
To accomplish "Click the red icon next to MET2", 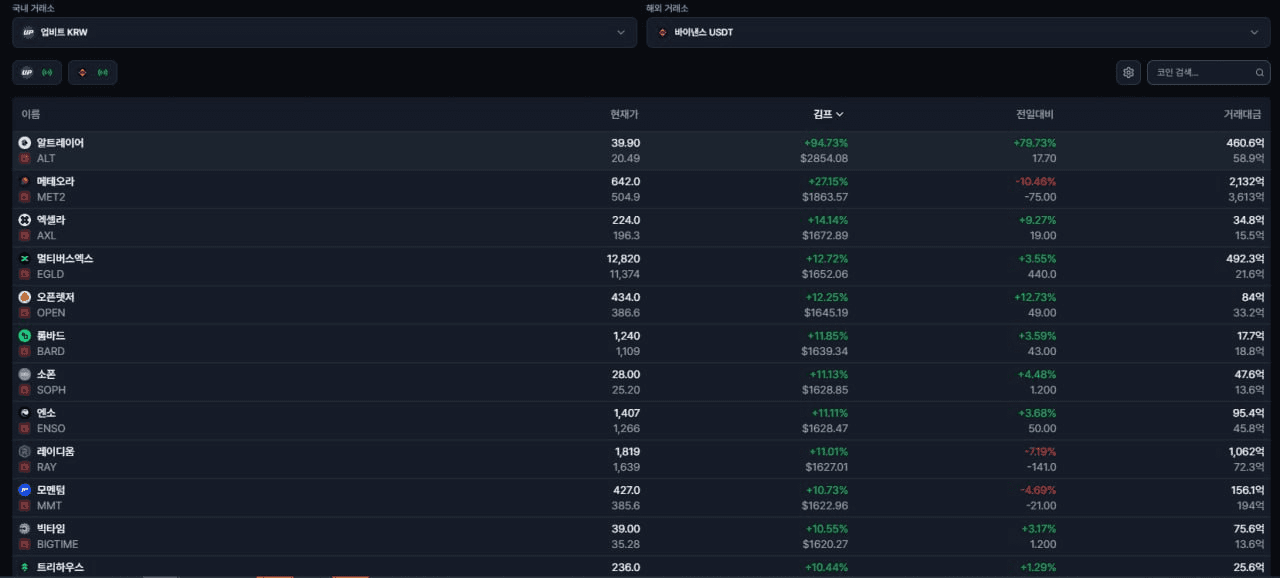I will 25,197.
